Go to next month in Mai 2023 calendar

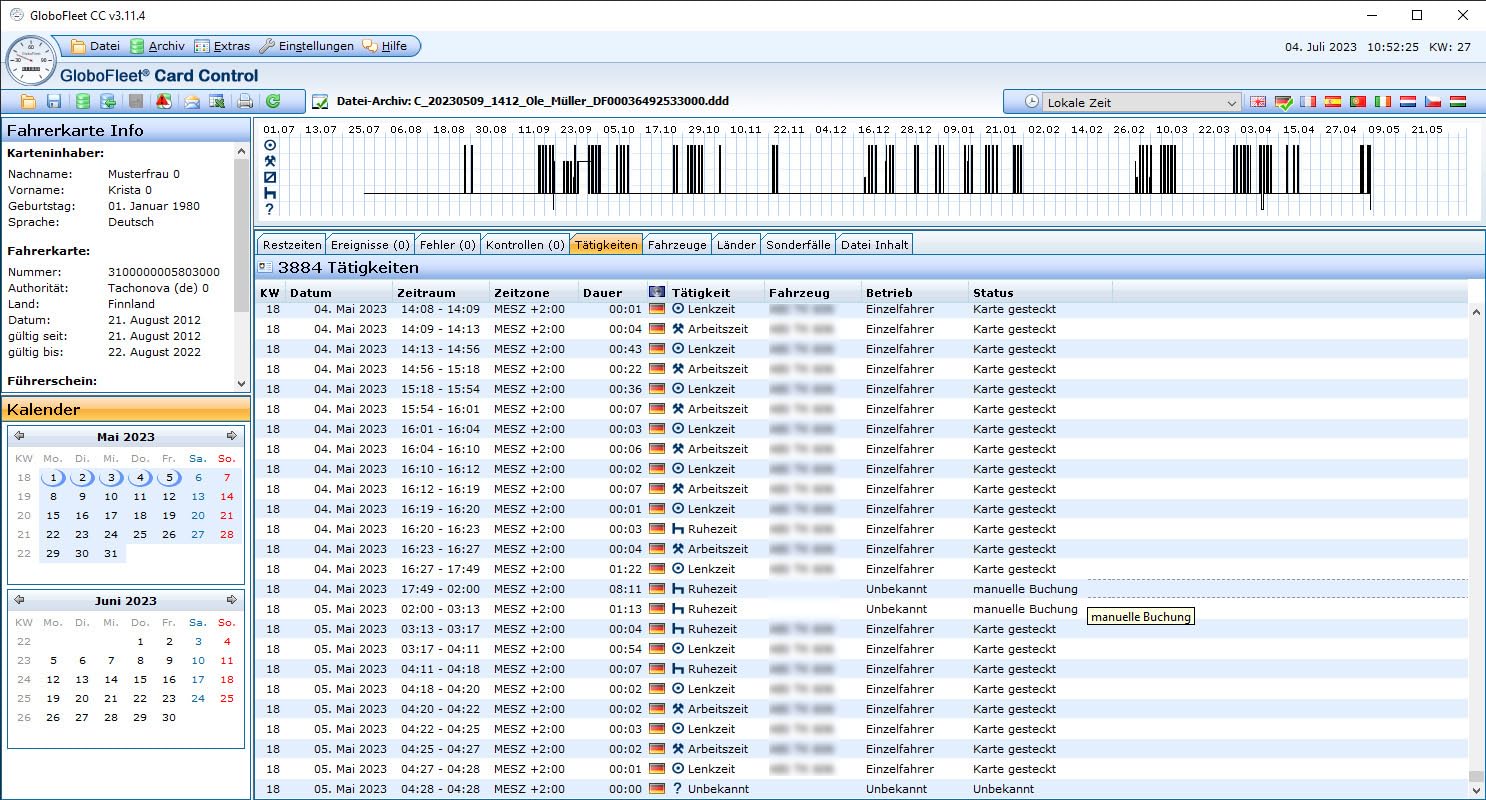point(232,436)
